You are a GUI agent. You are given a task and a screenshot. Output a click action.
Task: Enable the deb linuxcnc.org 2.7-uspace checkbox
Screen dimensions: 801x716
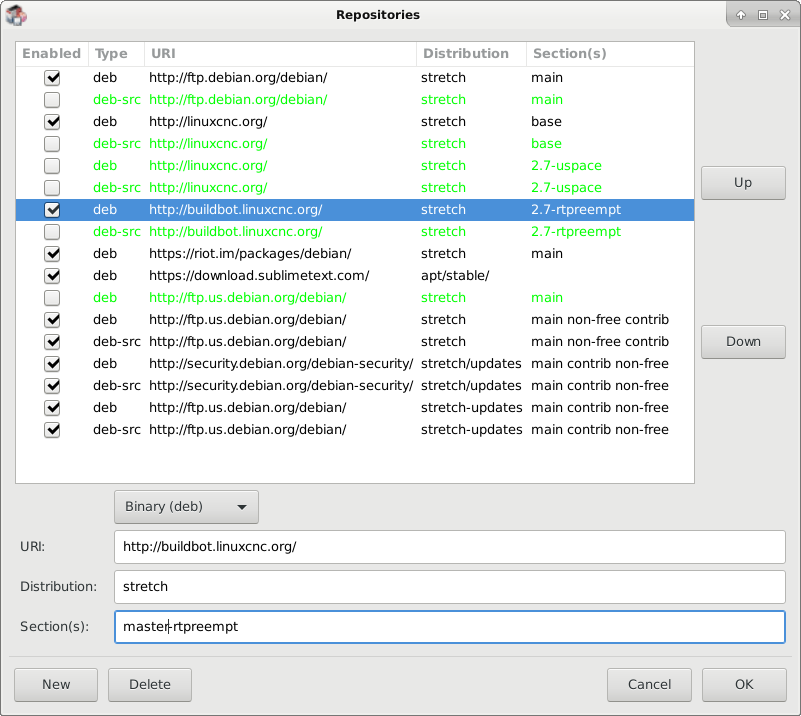[x=52, y=165]
